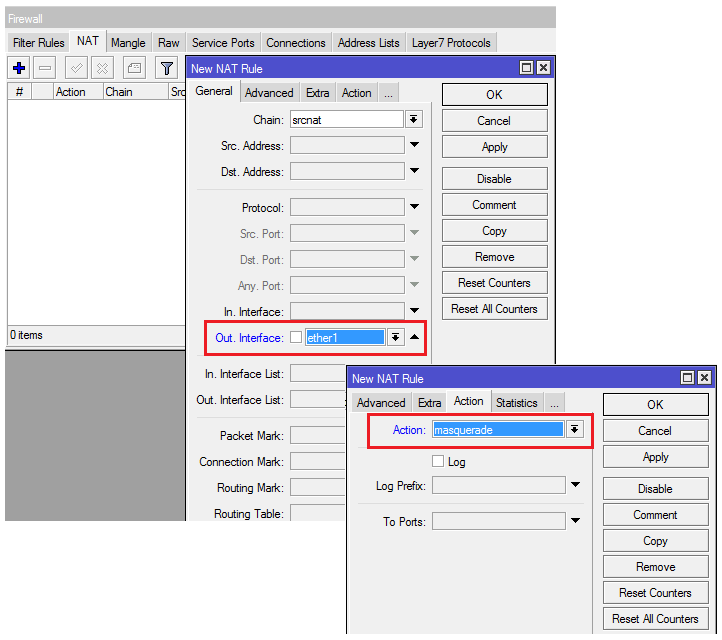The height and width of the screenshot is (640, 722).
Task: Click the Action column header in list
Action: tap(77, 92)
